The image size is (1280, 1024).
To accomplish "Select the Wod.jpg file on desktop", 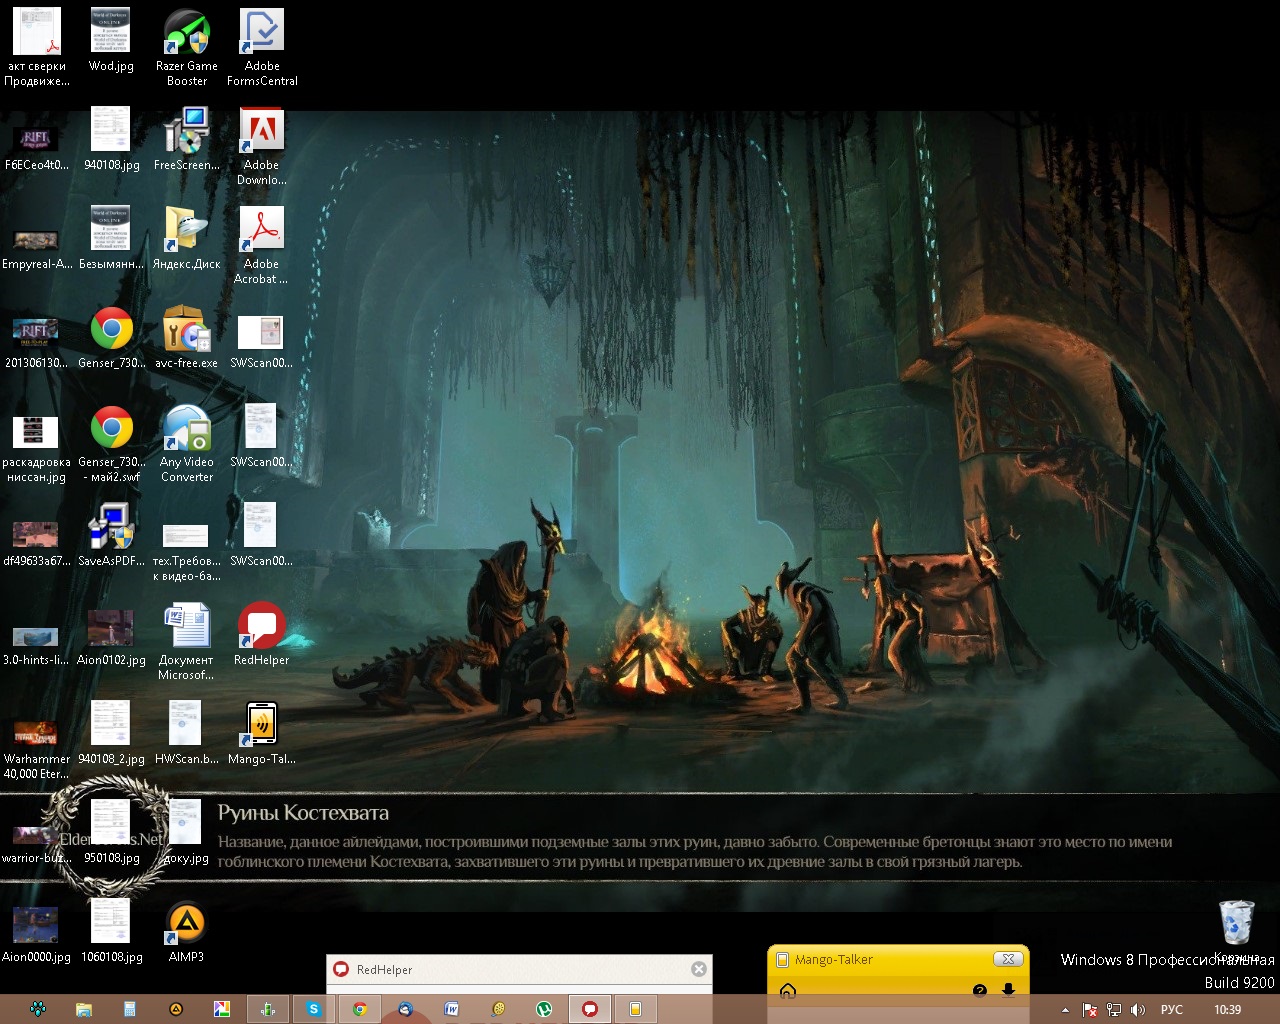I will (x=111, y=40).
